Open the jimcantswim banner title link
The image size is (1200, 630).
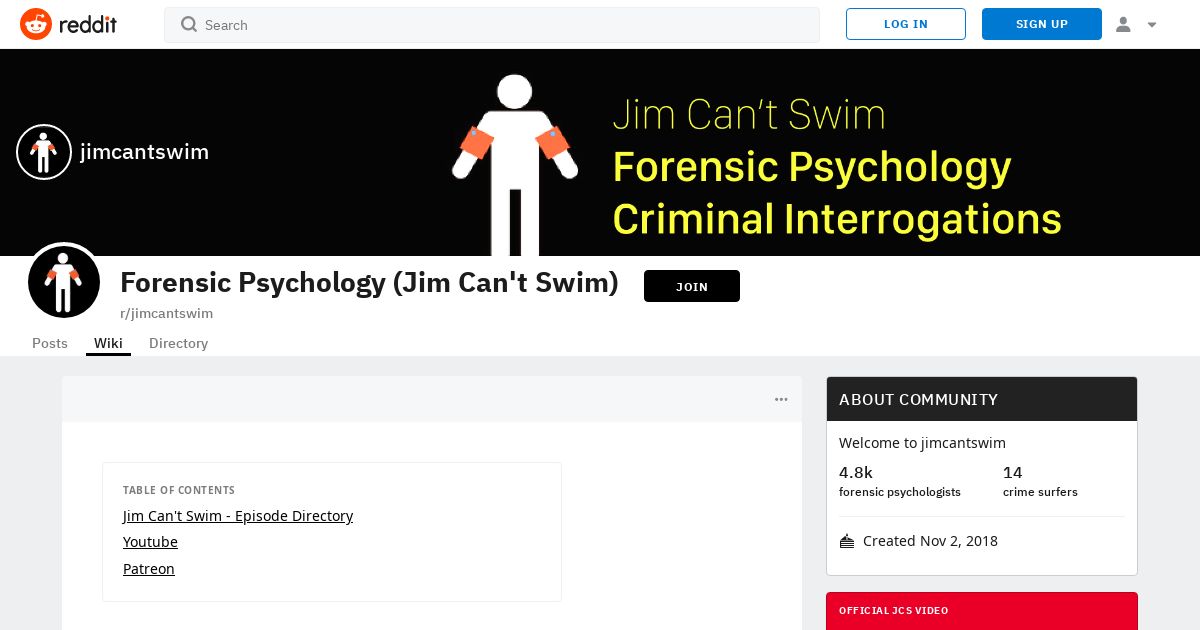coord(144,152)
